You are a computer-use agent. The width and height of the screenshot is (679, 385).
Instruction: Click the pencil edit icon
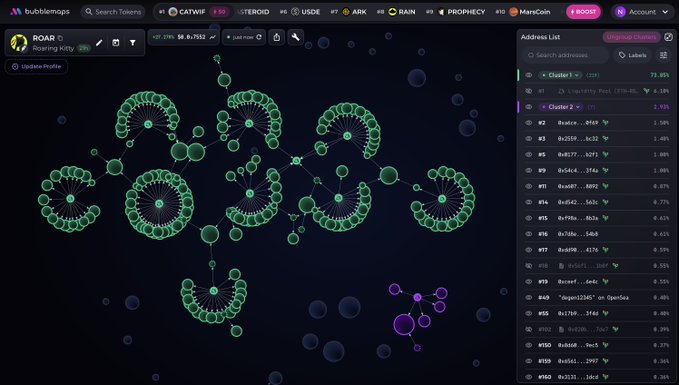(99, 42)
